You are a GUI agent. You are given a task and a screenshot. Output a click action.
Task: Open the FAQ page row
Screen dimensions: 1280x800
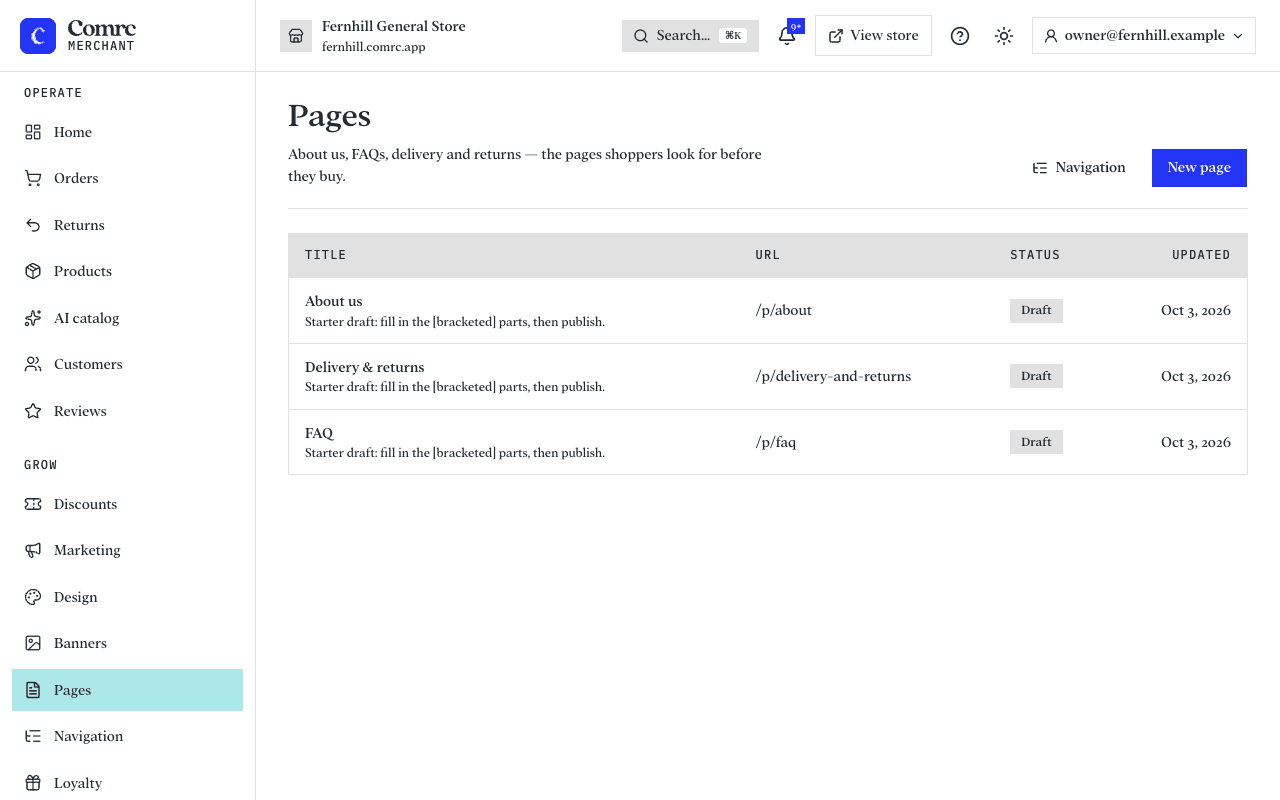coord(767,442)
